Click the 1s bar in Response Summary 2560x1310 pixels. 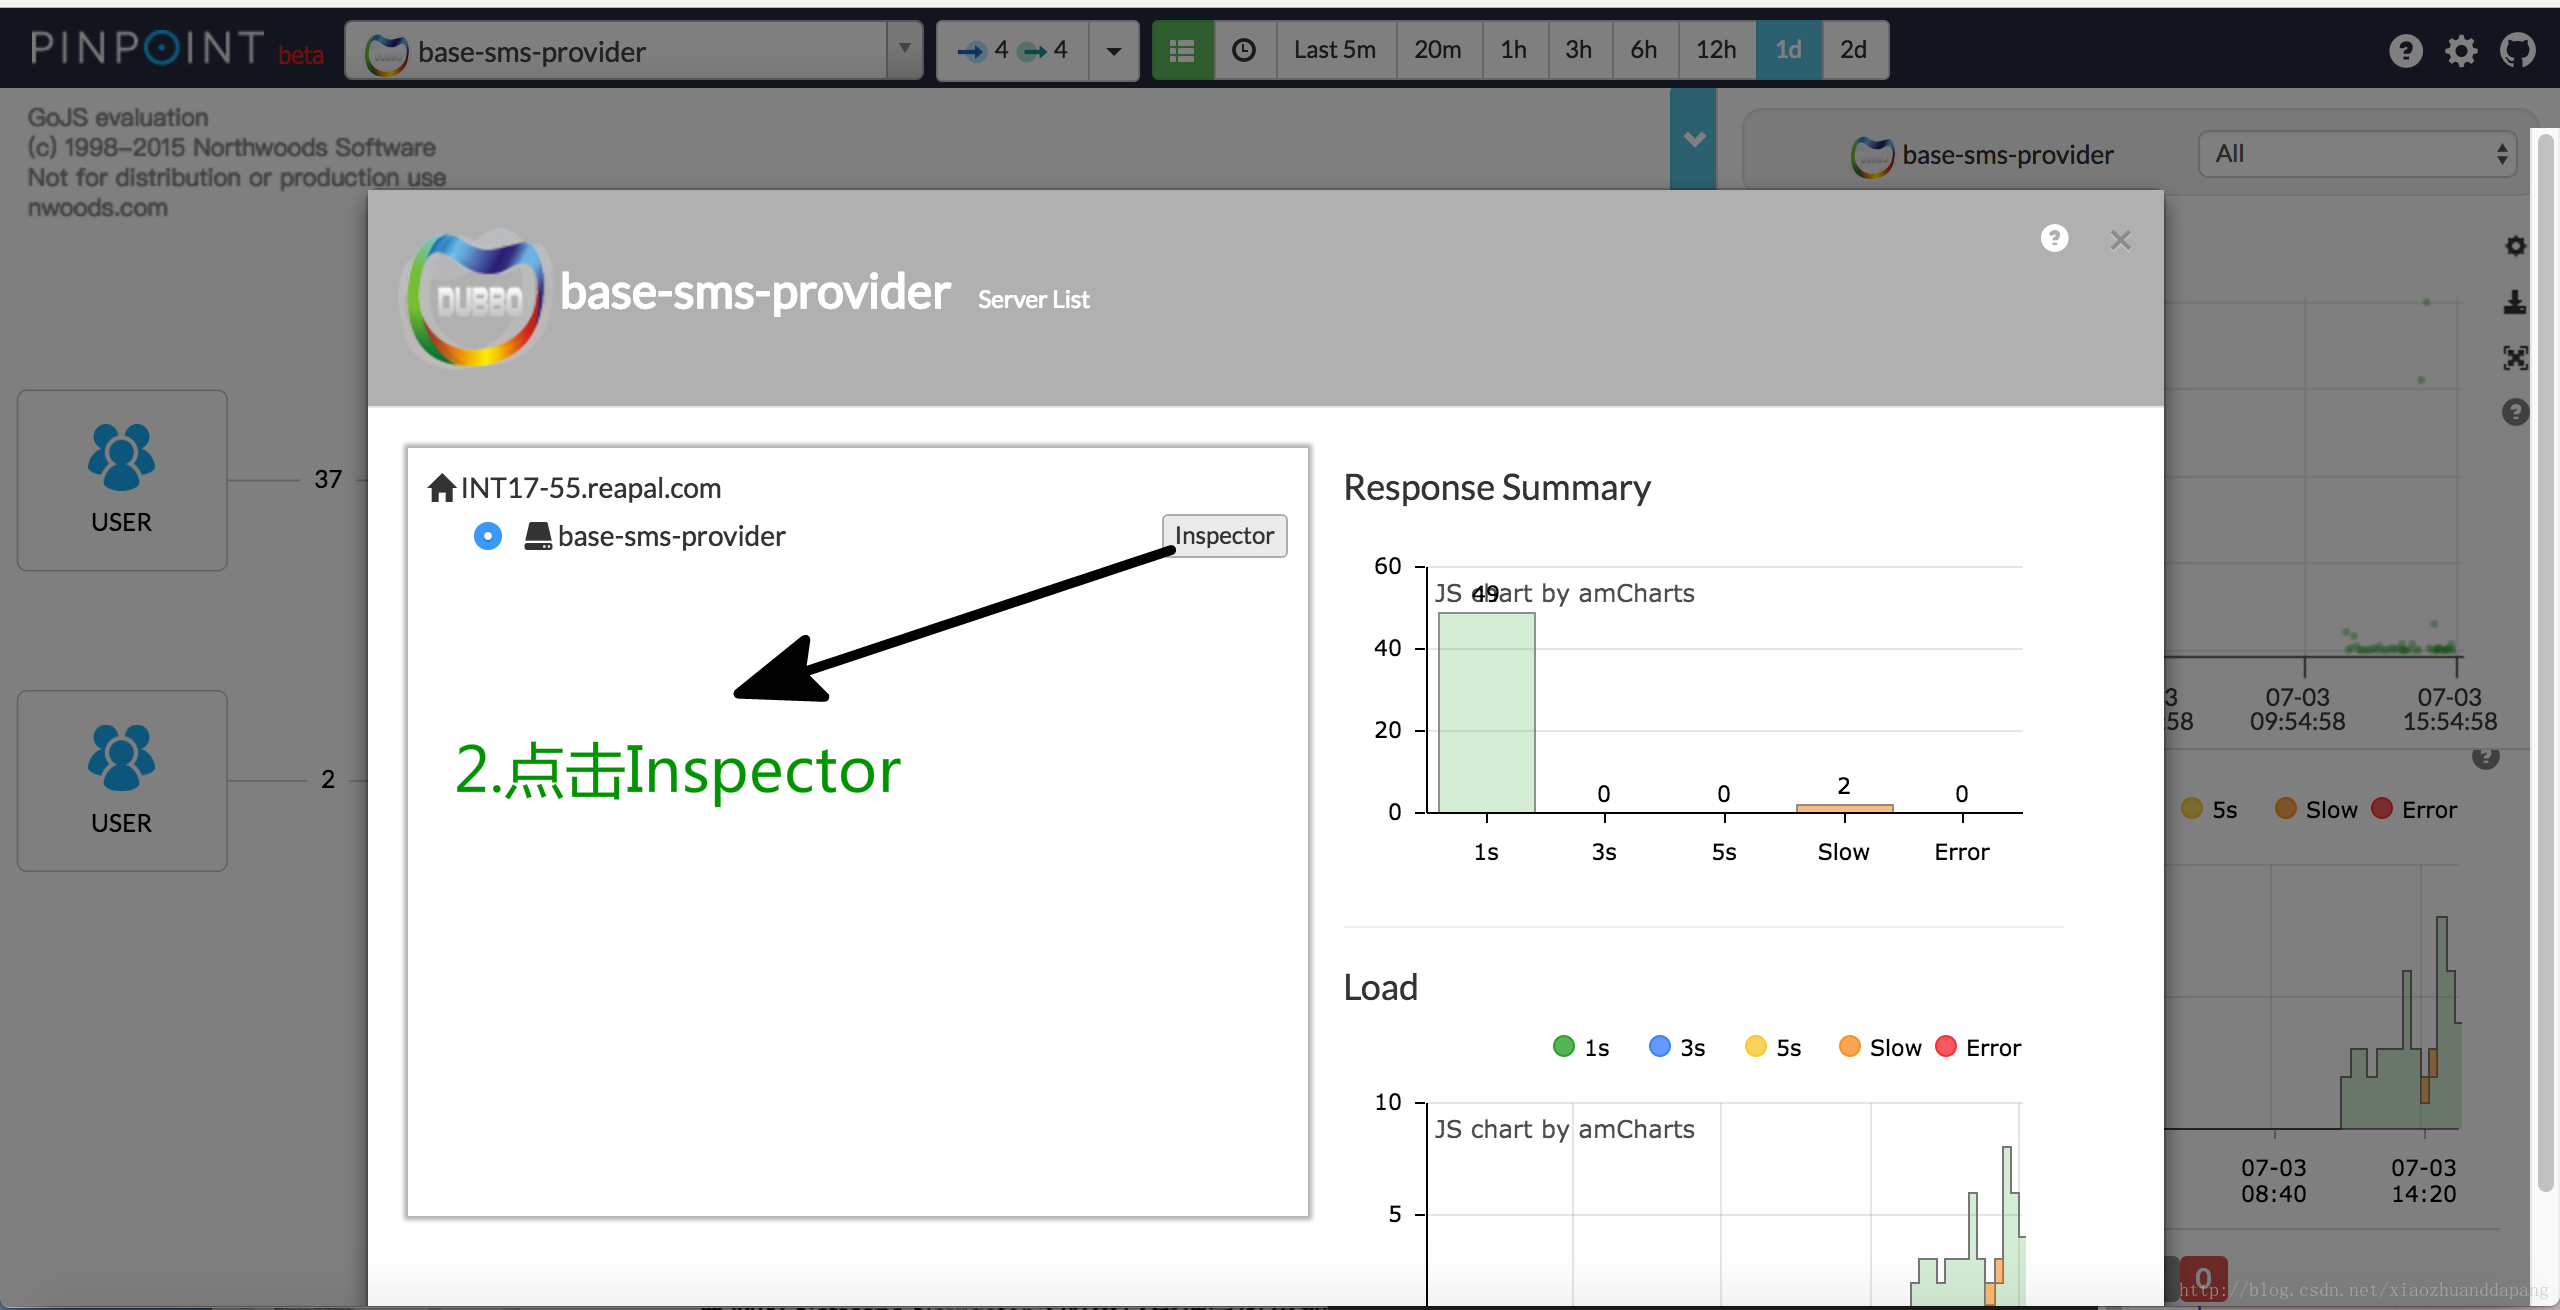[1486, 712]
